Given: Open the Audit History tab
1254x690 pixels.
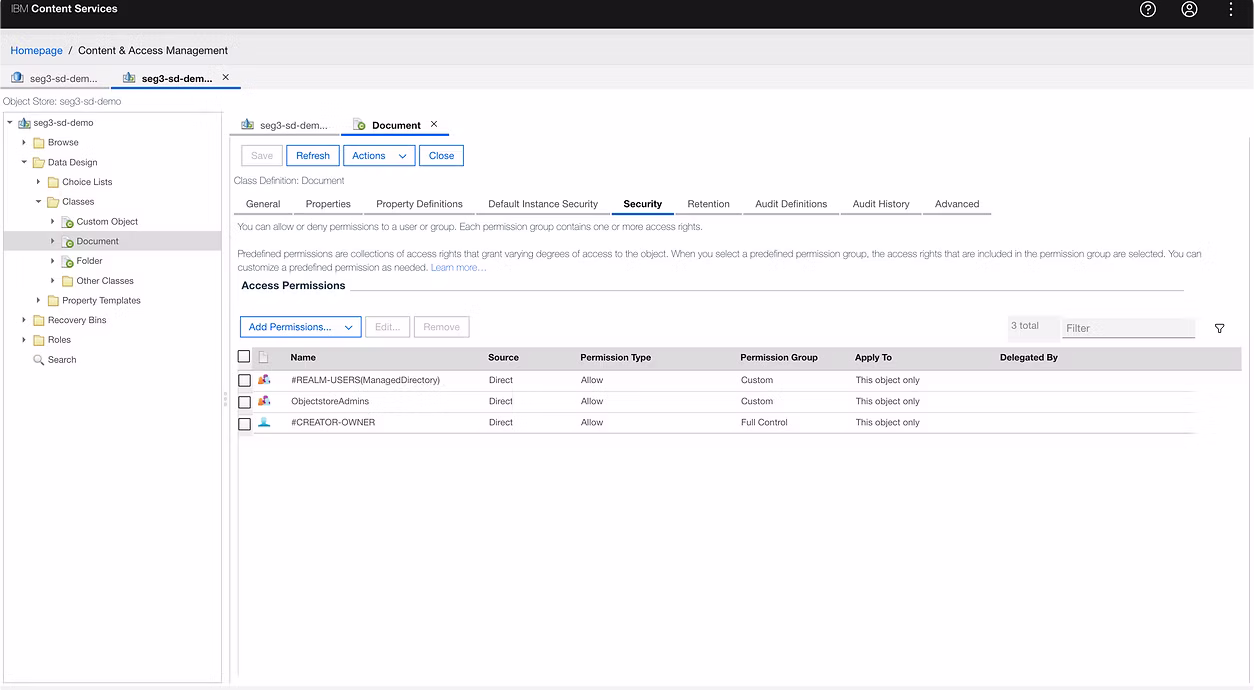Looking at the screenshot, I should pos(881,204).
